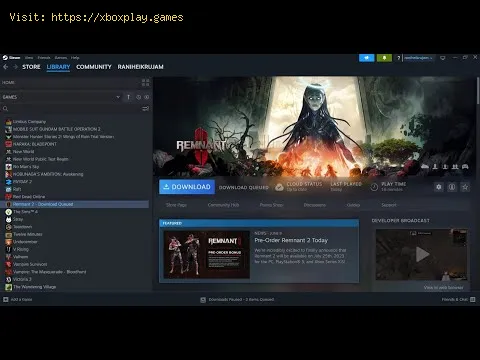480x360 pixels.
Task: Click the question mark help icon
Action: (398, 58)
